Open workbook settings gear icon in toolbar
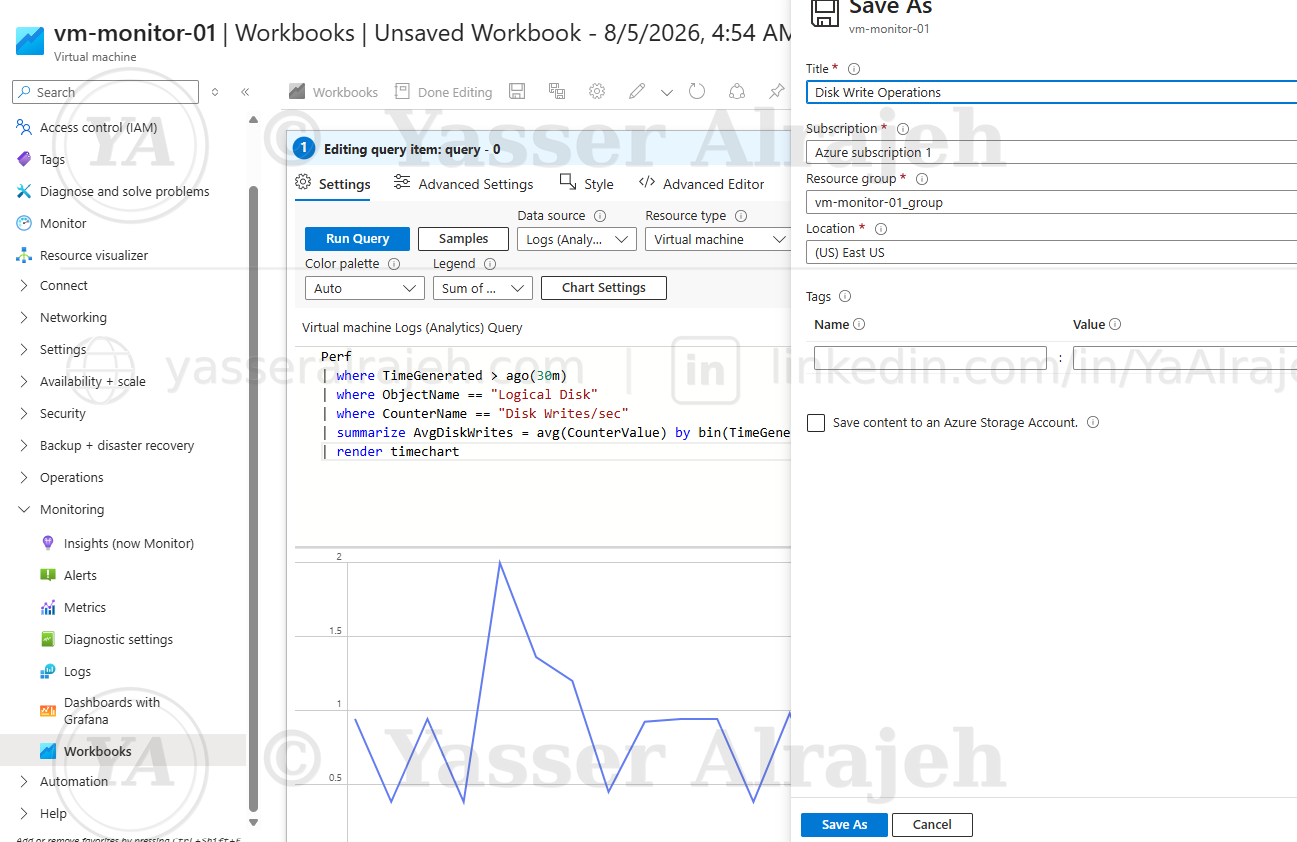Screen dimensions: 1297x842 (x=597, y=91)
